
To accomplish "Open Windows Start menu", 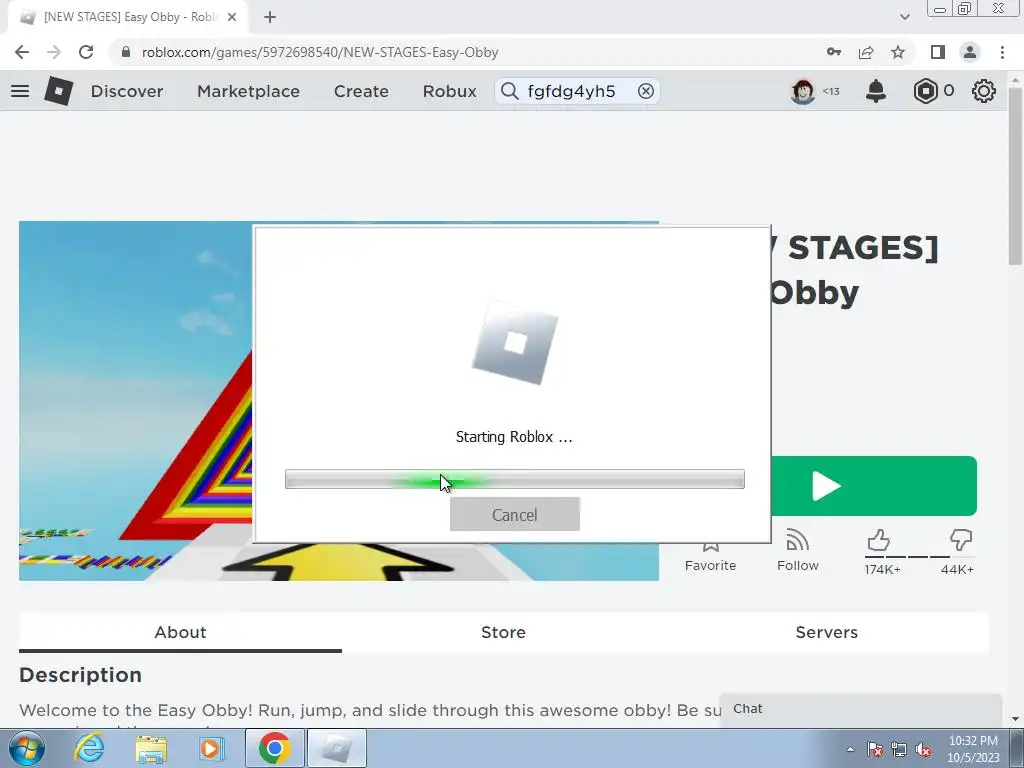I will coord(27,748).
